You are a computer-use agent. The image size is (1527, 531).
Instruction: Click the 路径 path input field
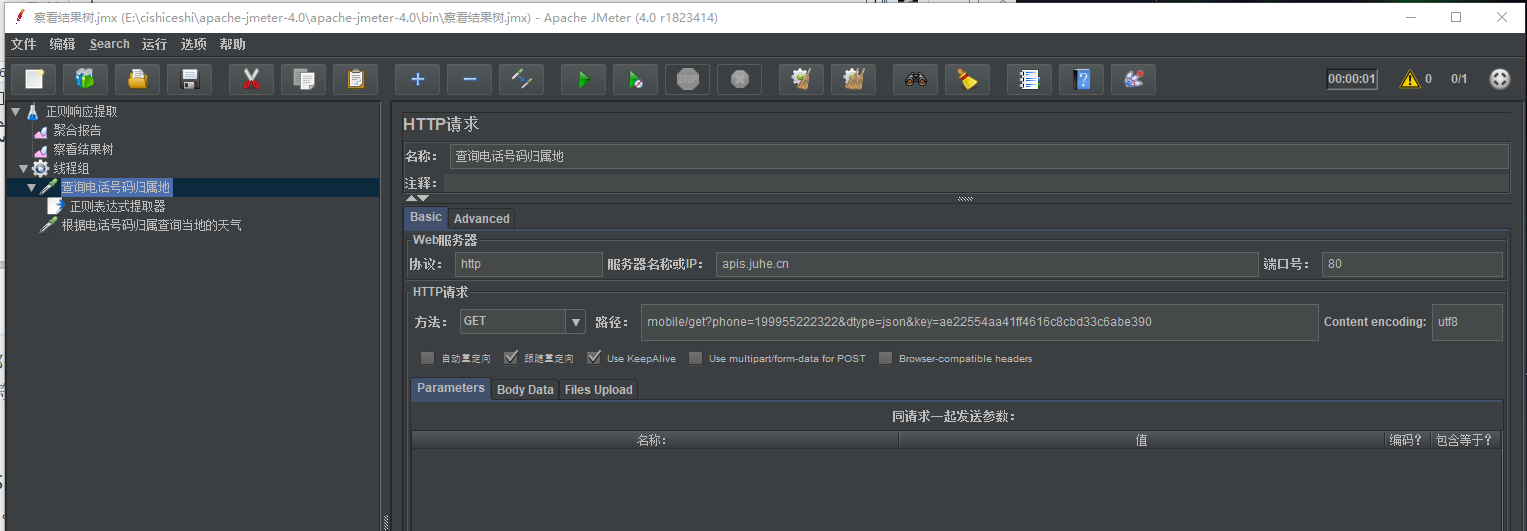(x=980, y=322)
